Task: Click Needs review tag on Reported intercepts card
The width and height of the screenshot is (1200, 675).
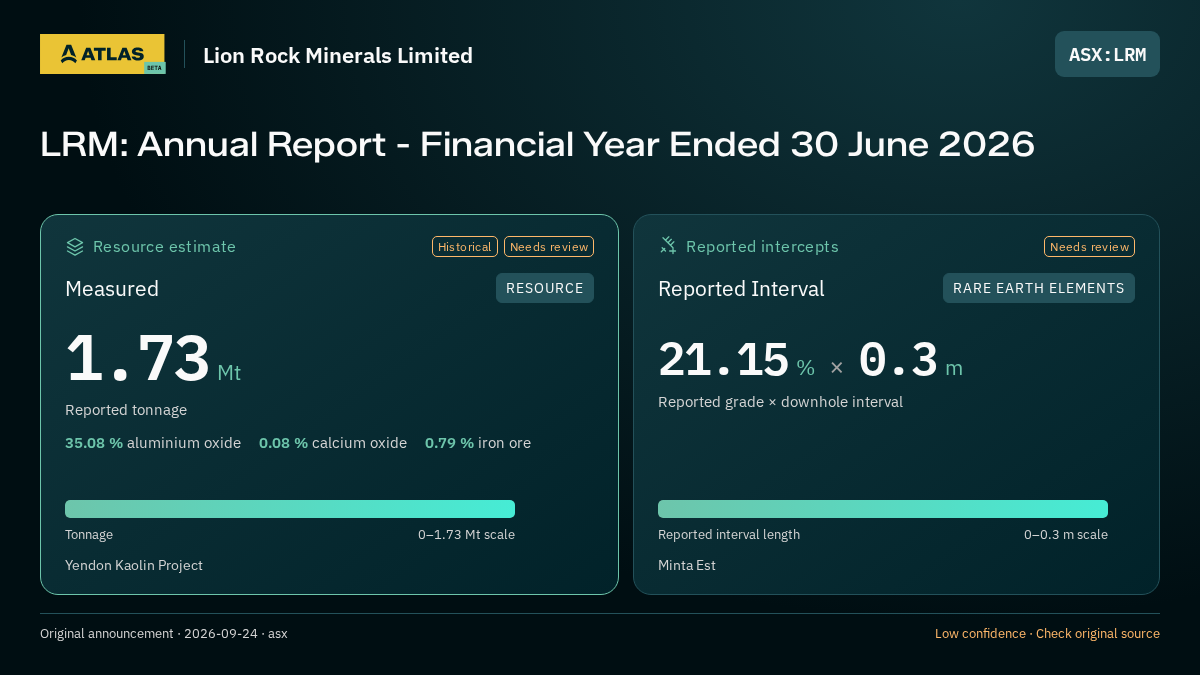Action: pyautogui.click(x=1089, y=247)
